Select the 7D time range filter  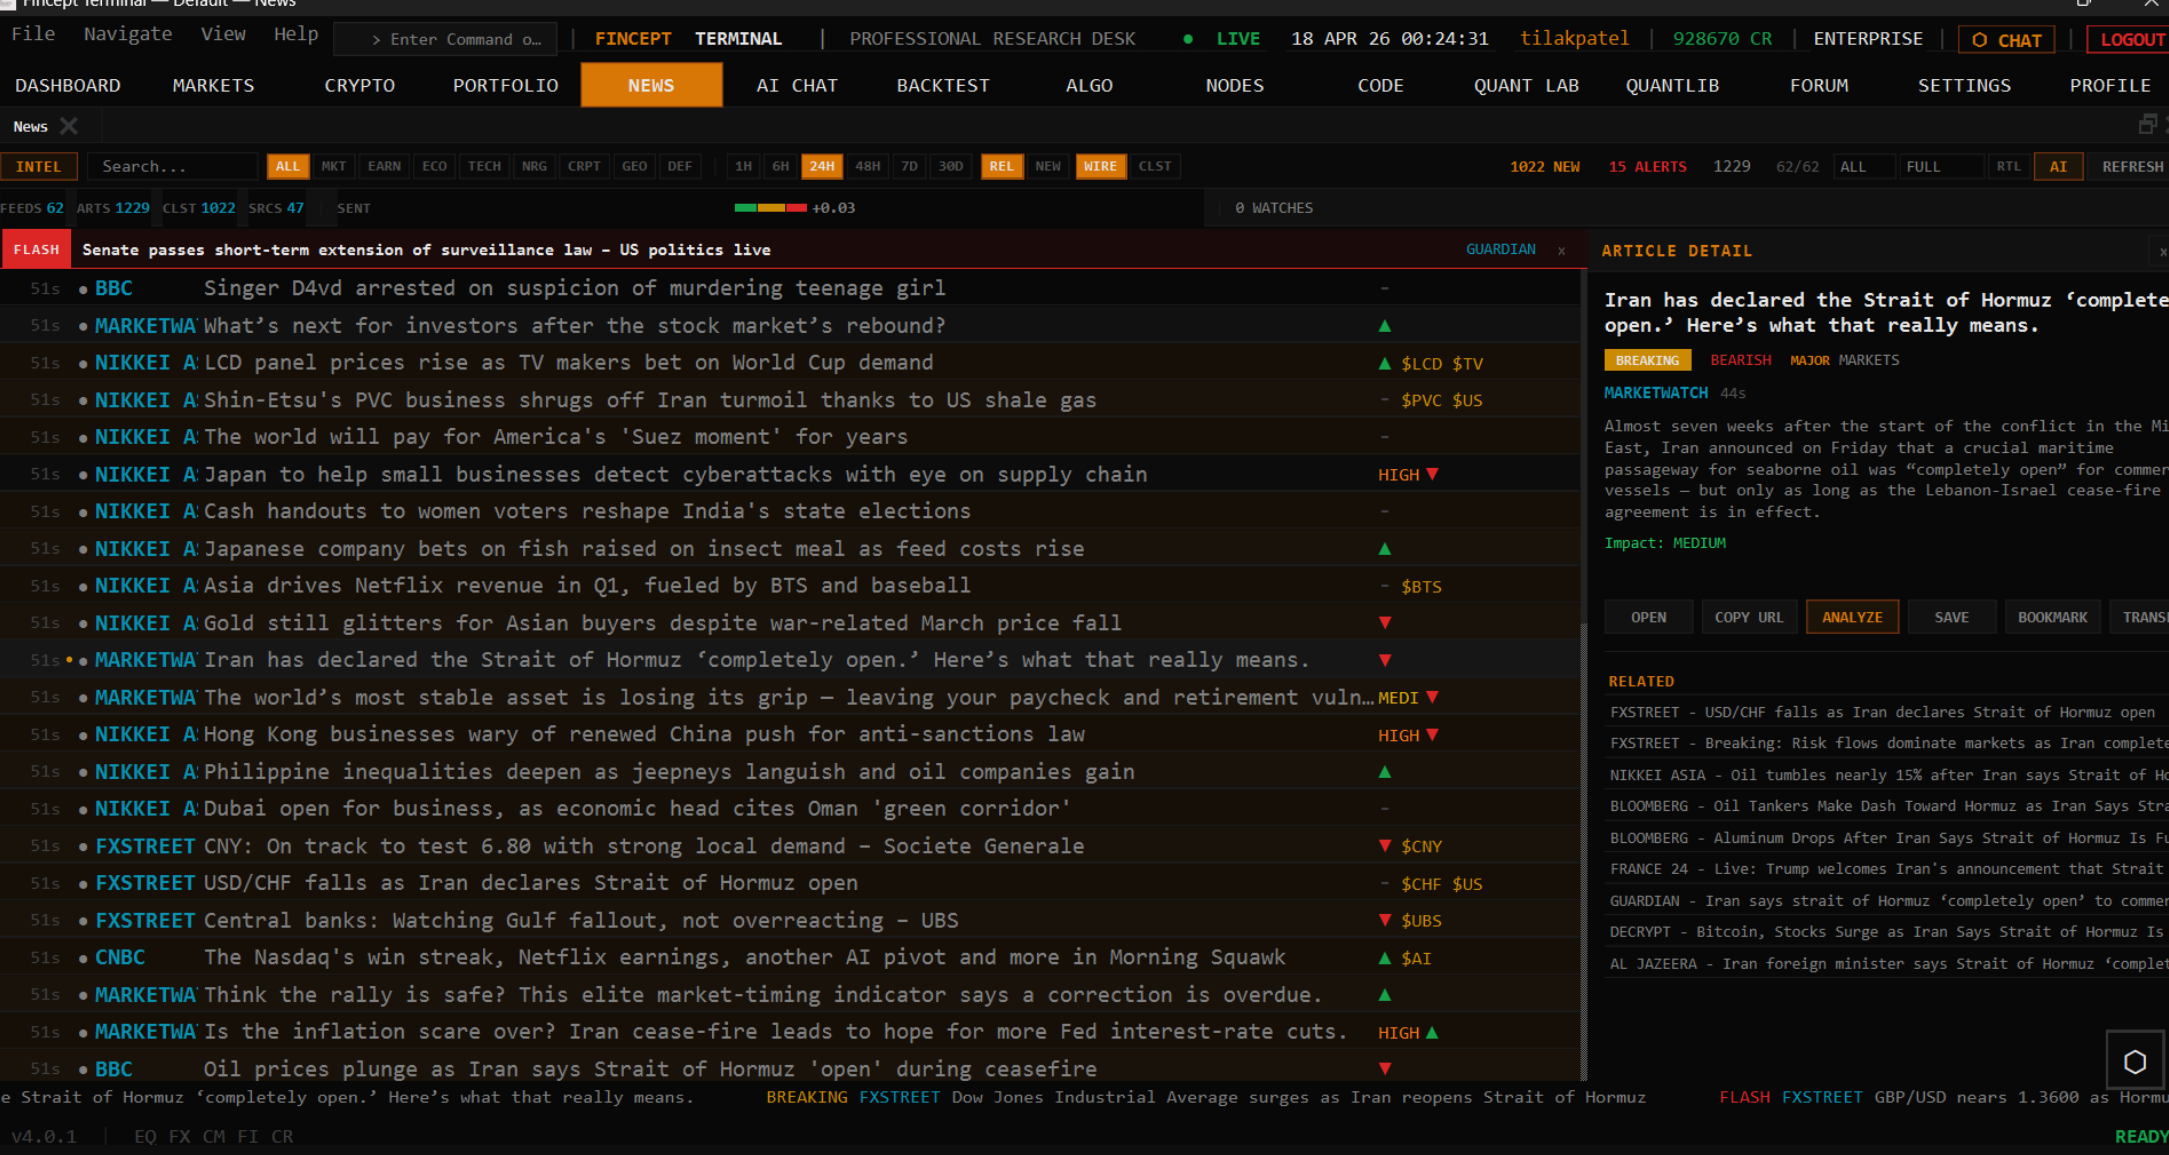pyautogui.click(x=909, y=166)
